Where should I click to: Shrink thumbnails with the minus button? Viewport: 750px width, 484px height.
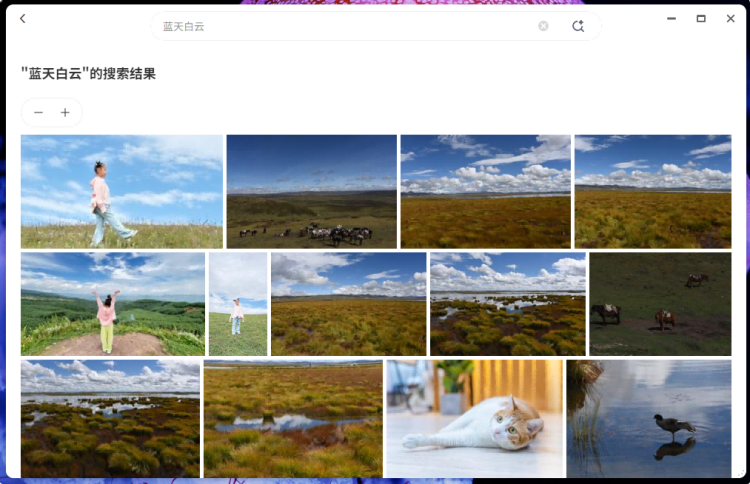[x=38, y=113]
